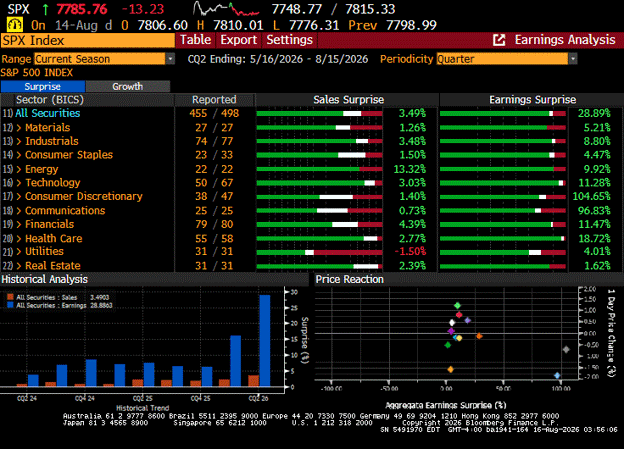Expand the Health Care sector row
Screen dimensions: 624x449
pyautogui.click(x=18, y=238)
